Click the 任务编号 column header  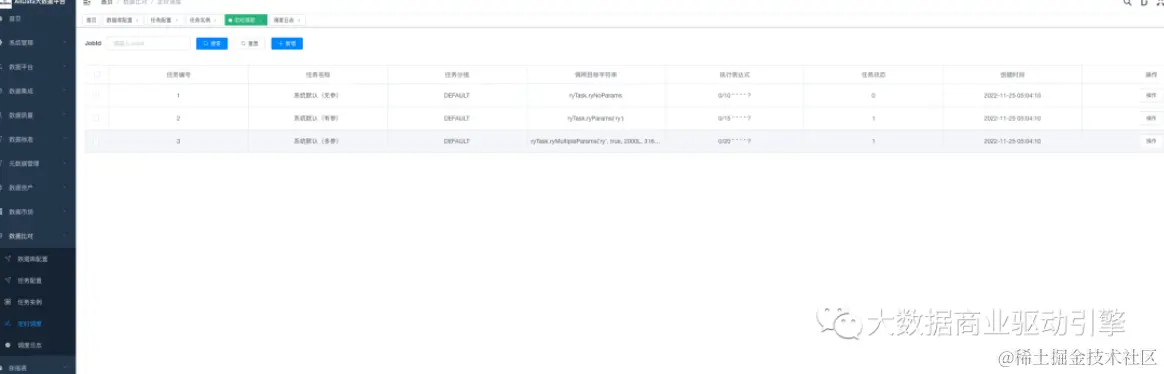point(178,75)
